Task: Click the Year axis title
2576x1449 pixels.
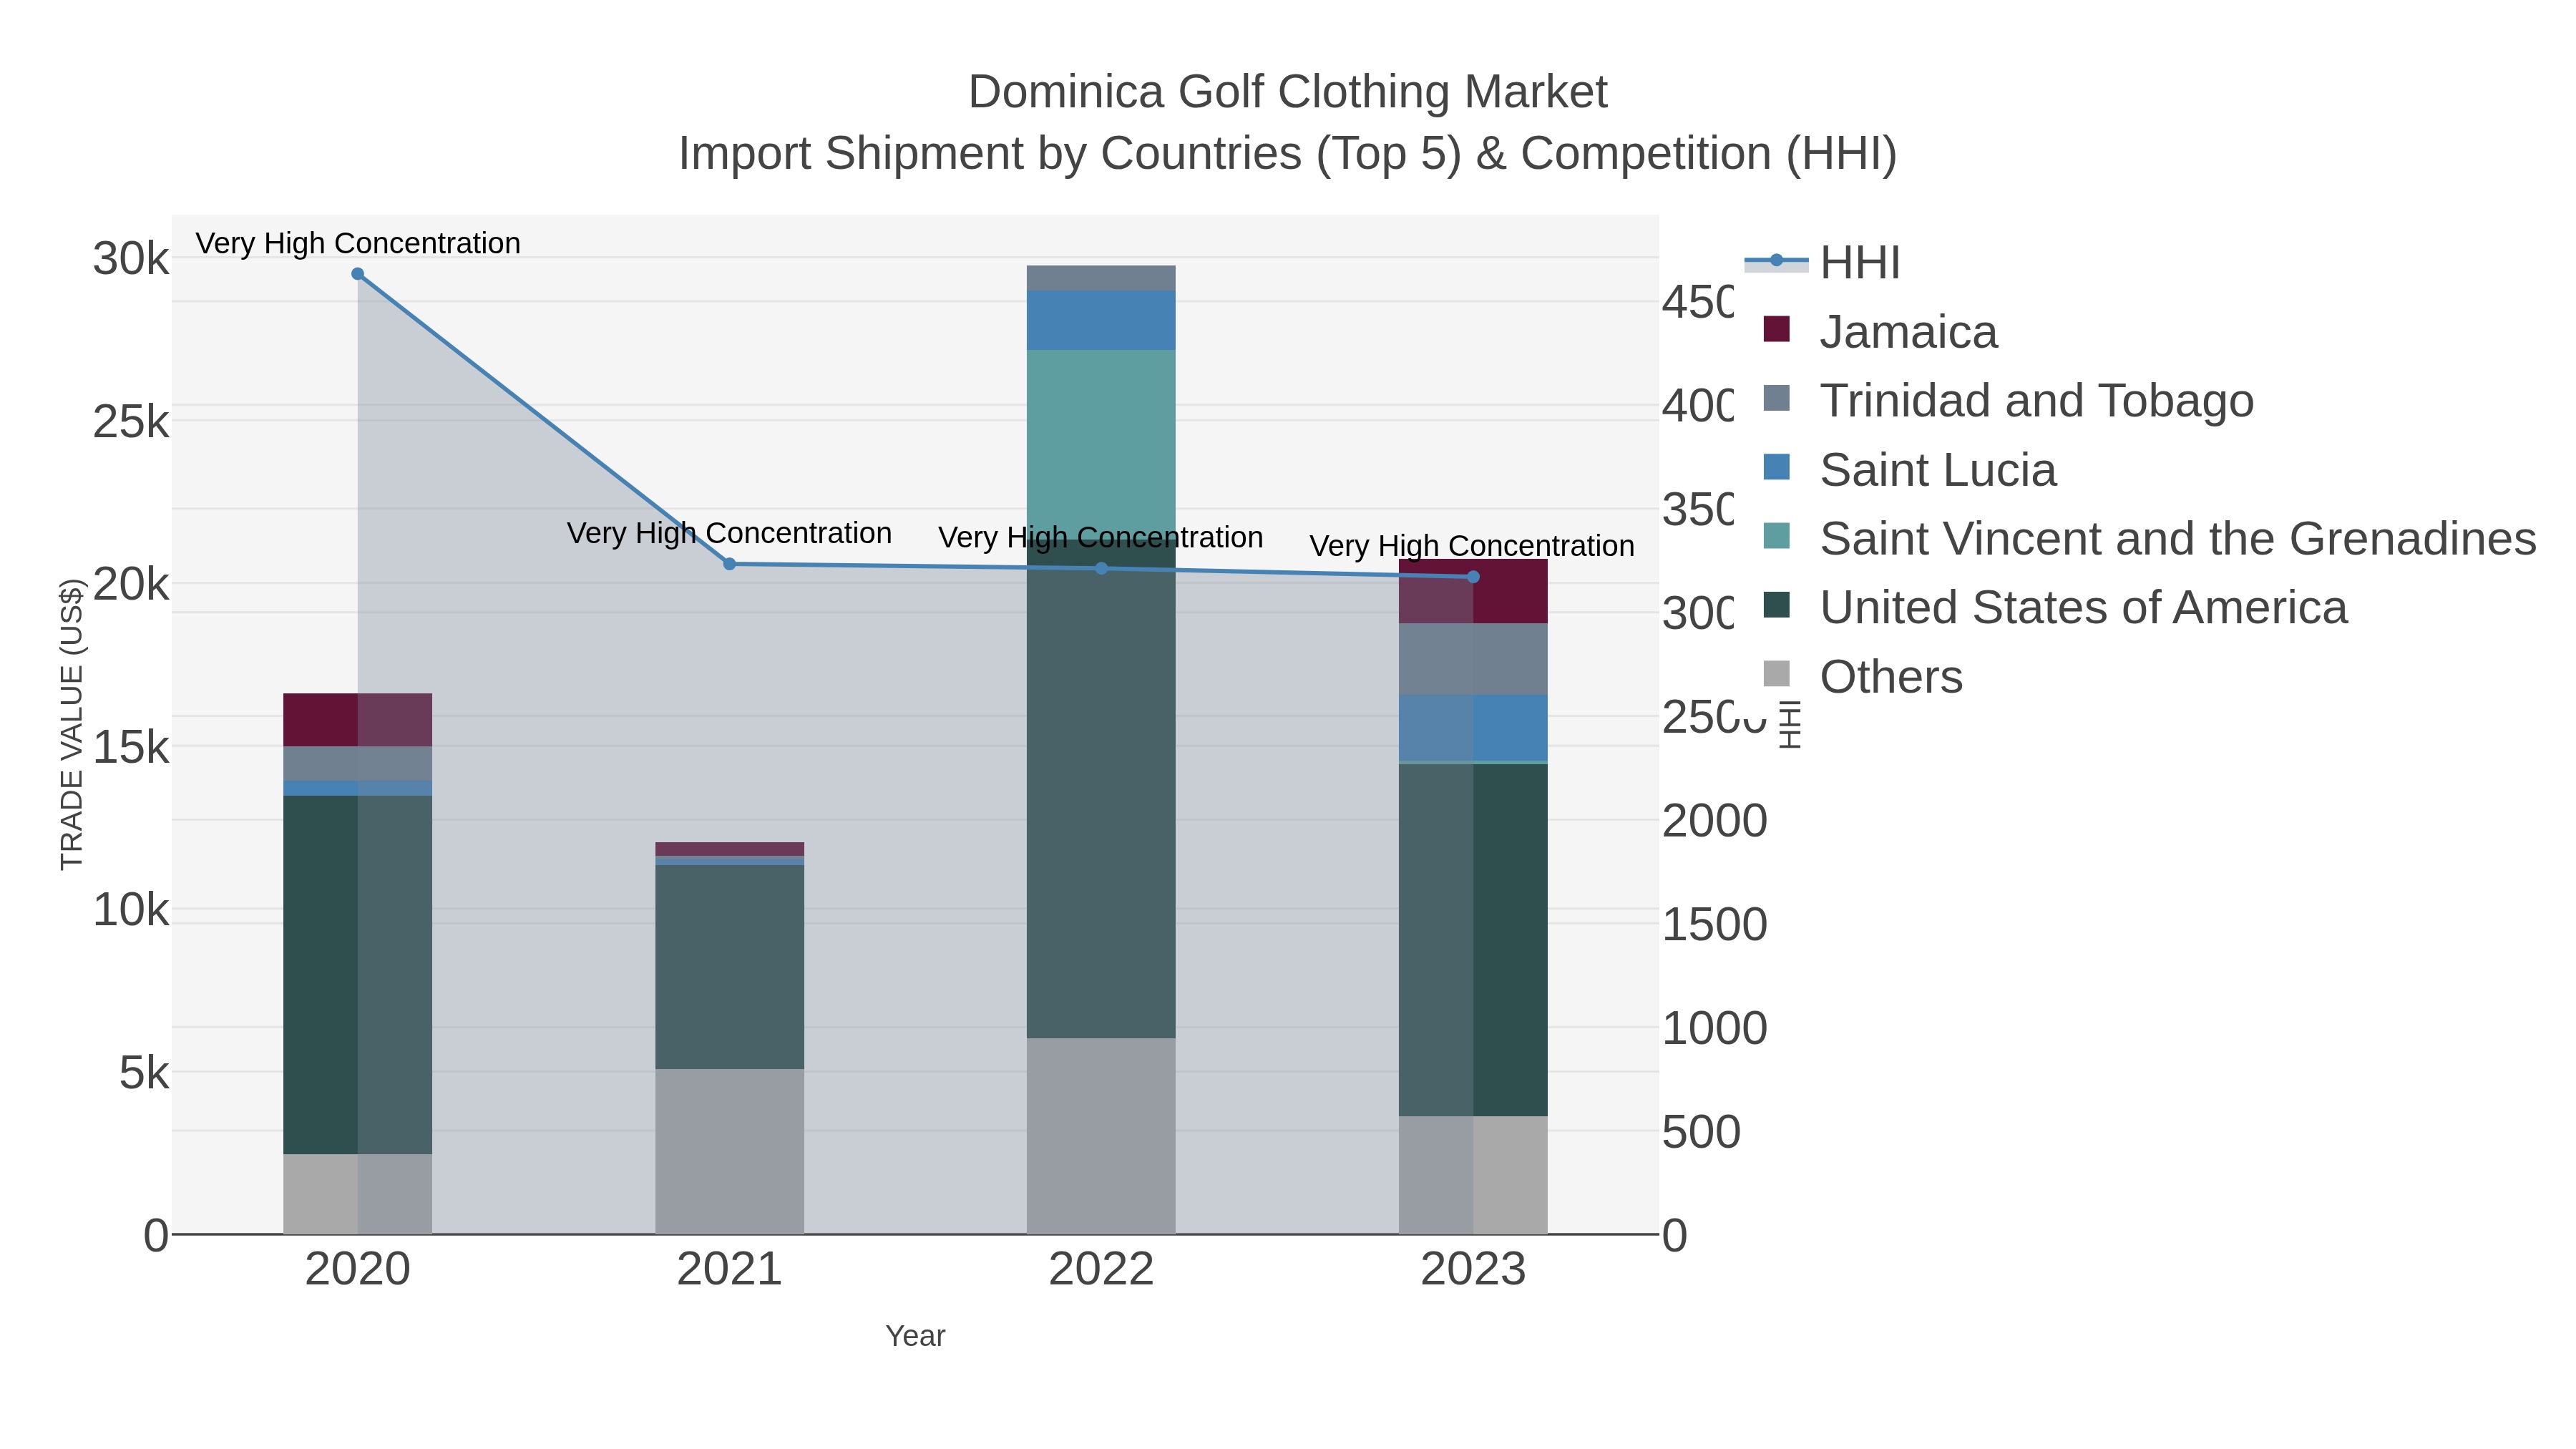Action: 915,1336
